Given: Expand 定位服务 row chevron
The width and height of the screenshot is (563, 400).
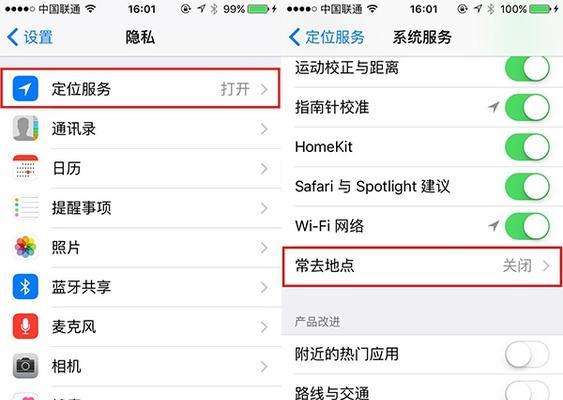Looking at the screenshot, I should 264,89.
